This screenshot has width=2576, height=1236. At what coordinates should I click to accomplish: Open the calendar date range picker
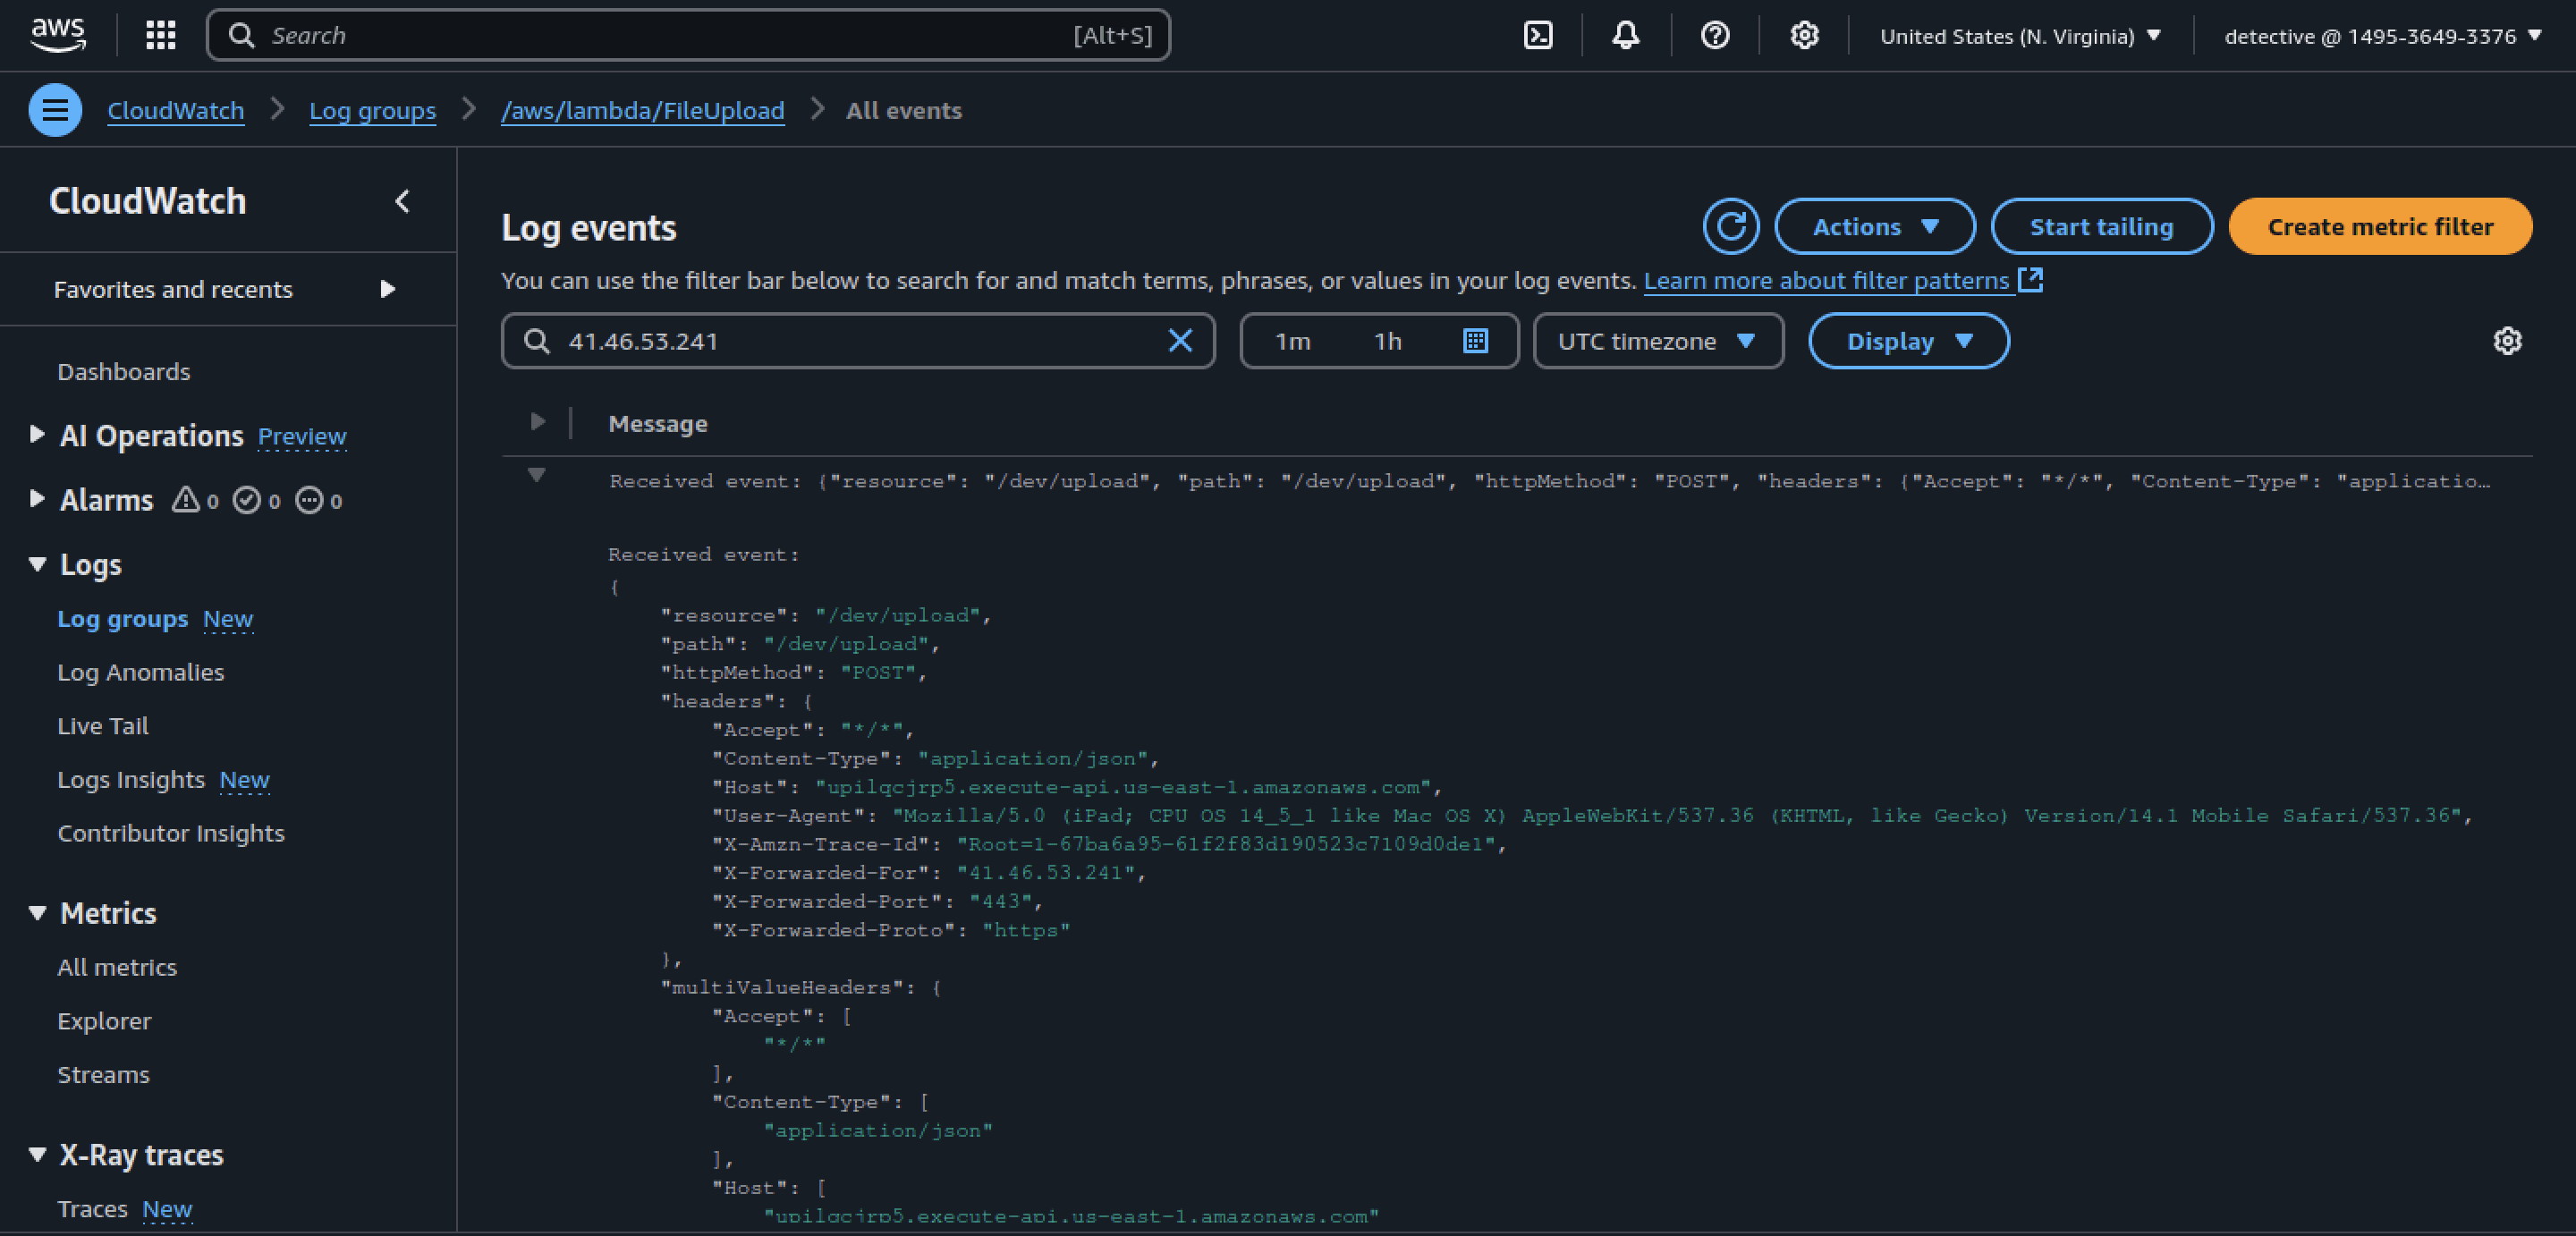[x=1475, y=341]
